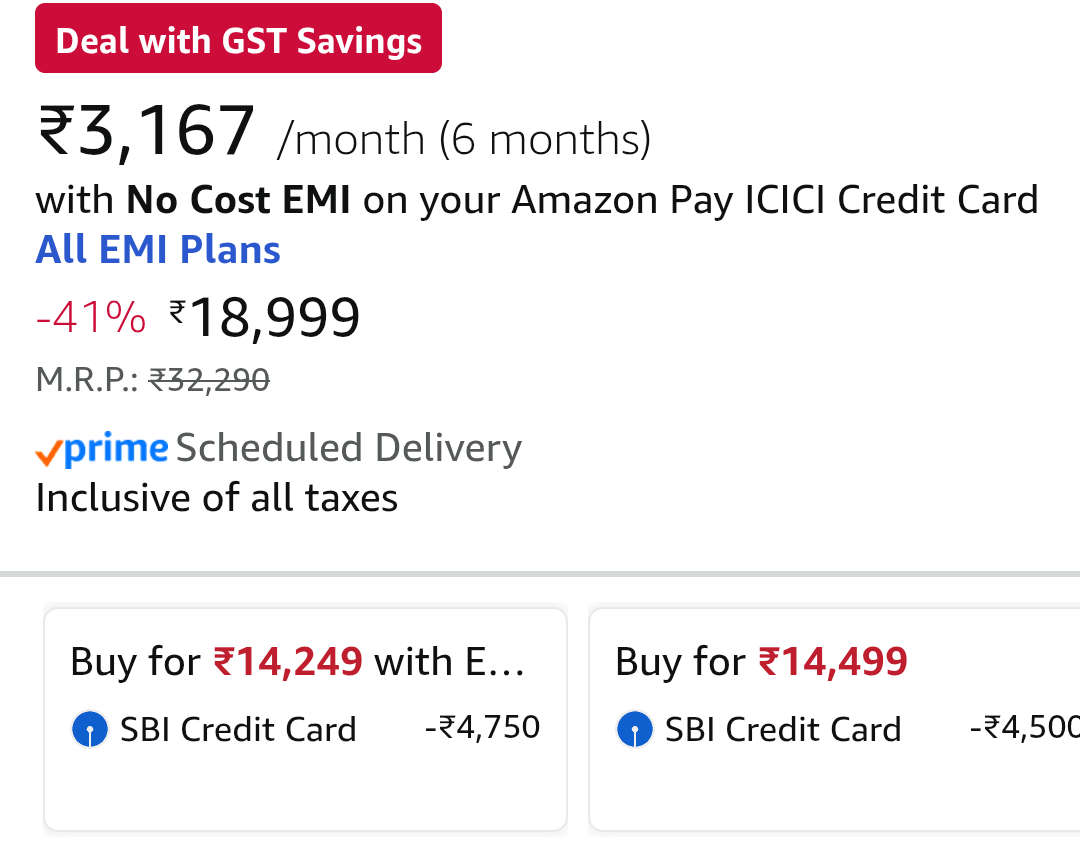Tap the -₹4,500 discount amount
The width and height of the screenshot is (1080, 849).
click(x=1024, y=727)
